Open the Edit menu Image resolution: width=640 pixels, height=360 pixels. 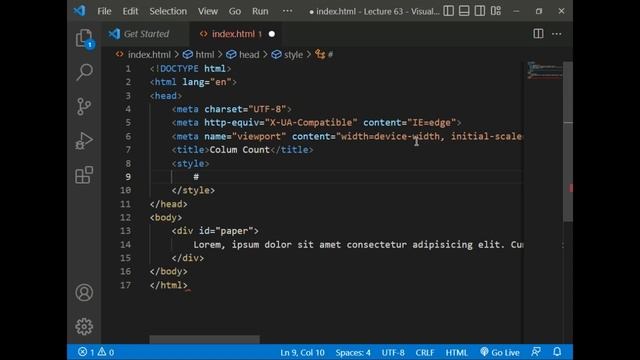[130, 11]
